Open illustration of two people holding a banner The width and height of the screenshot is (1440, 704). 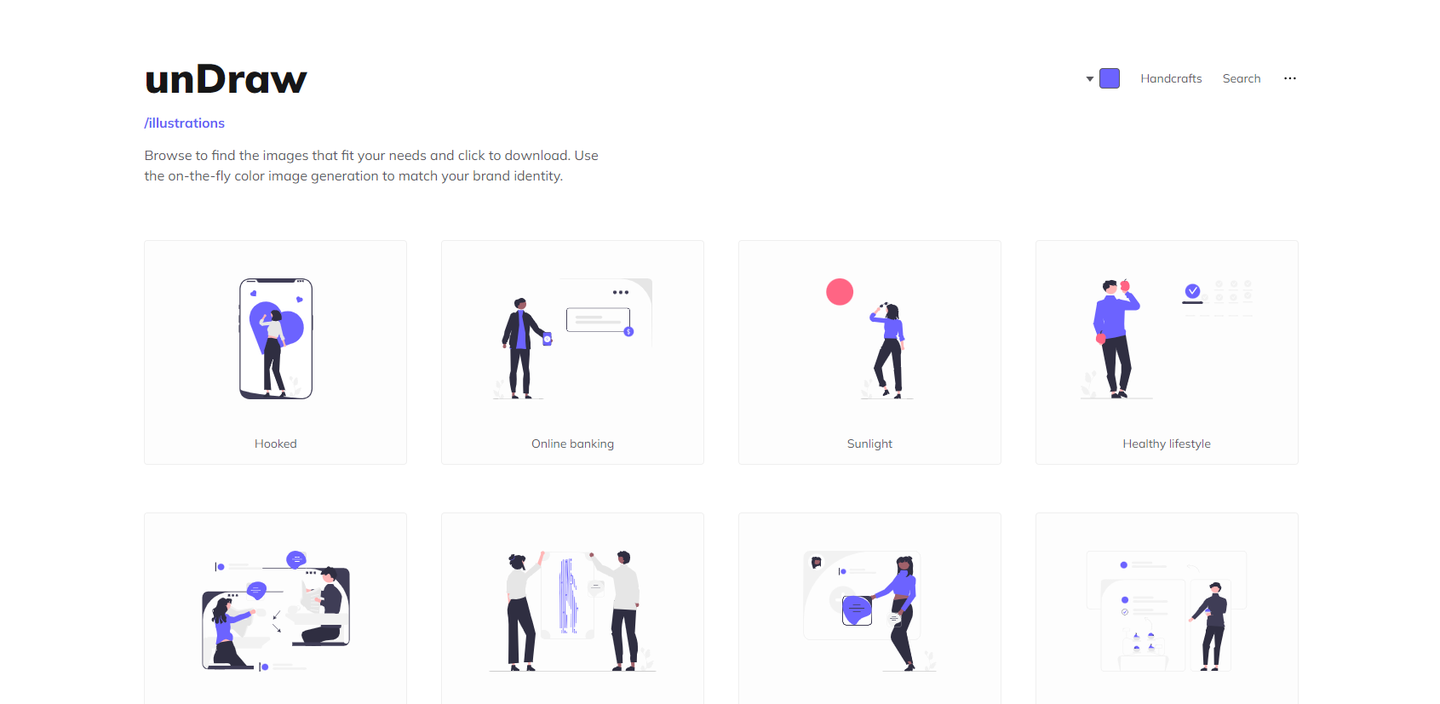point(572,608)
